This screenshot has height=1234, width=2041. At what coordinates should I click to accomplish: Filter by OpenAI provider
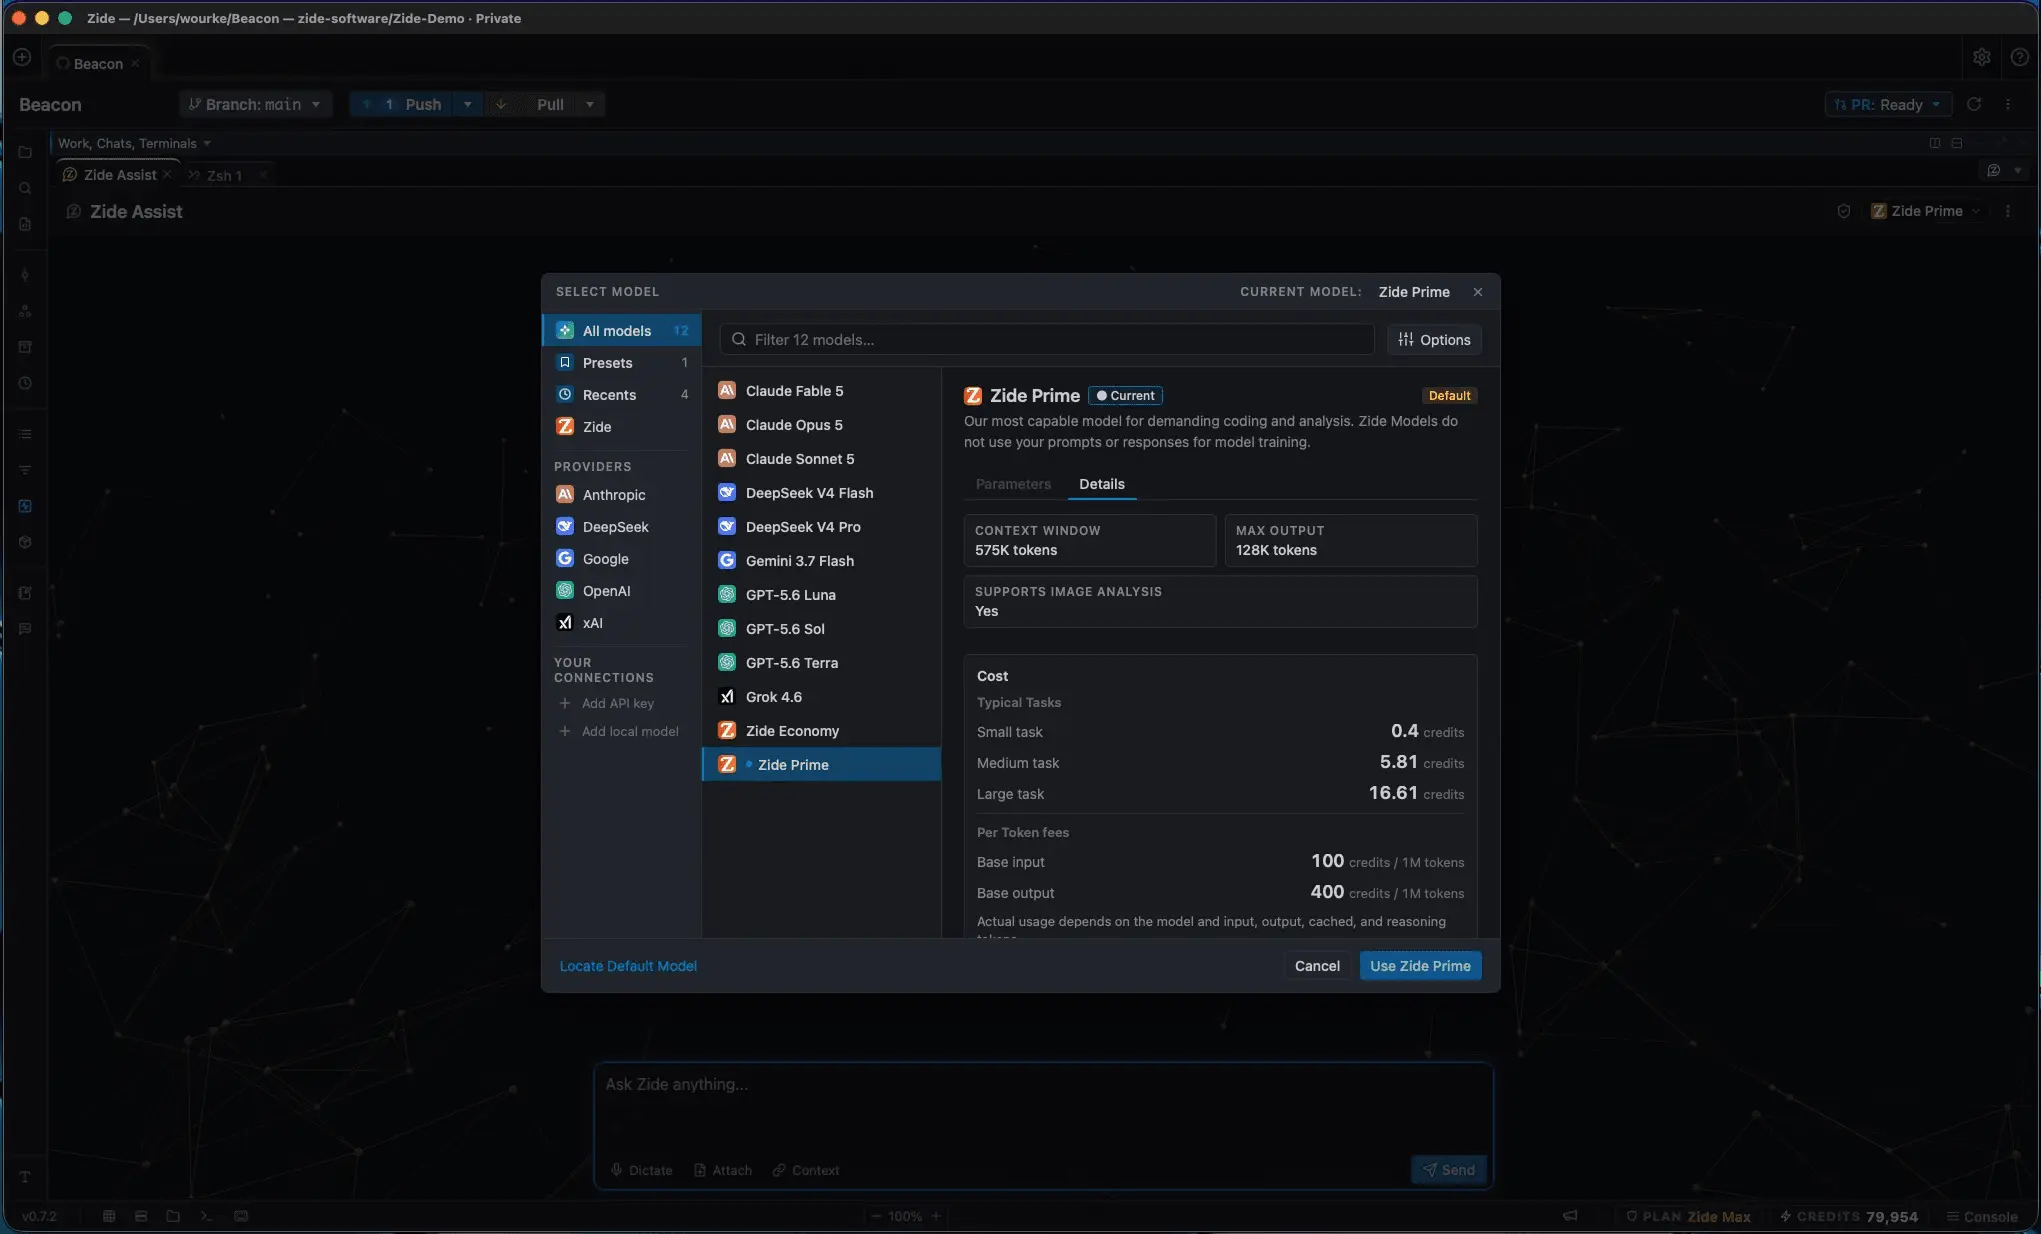tap(621, 591)
